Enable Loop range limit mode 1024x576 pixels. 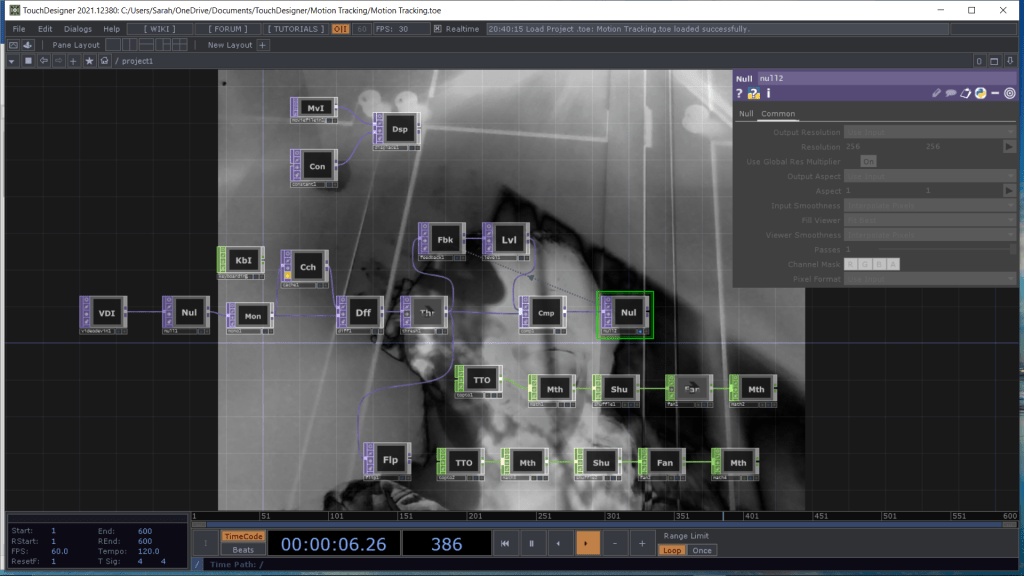click(673, 550)
